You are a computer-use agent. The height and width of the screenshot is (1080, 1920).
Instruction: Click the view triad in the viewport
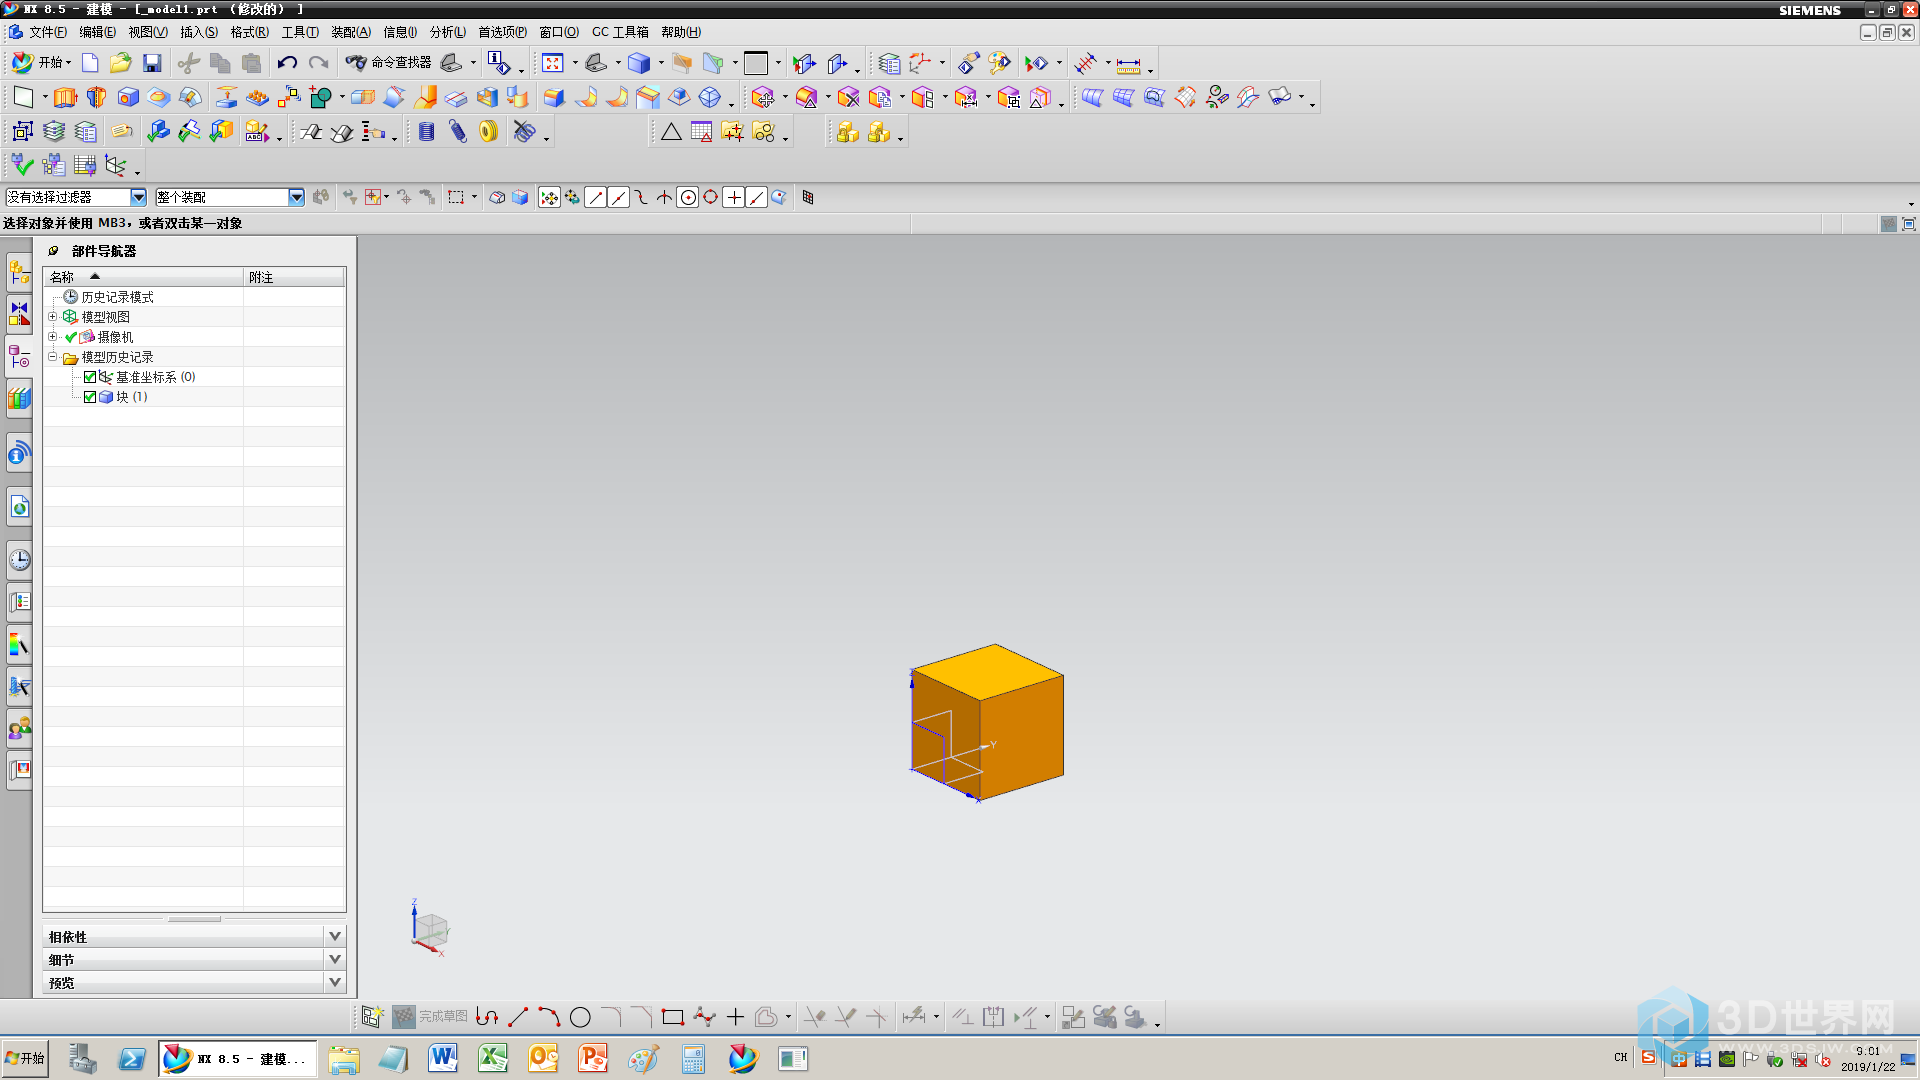pos(430,928)
